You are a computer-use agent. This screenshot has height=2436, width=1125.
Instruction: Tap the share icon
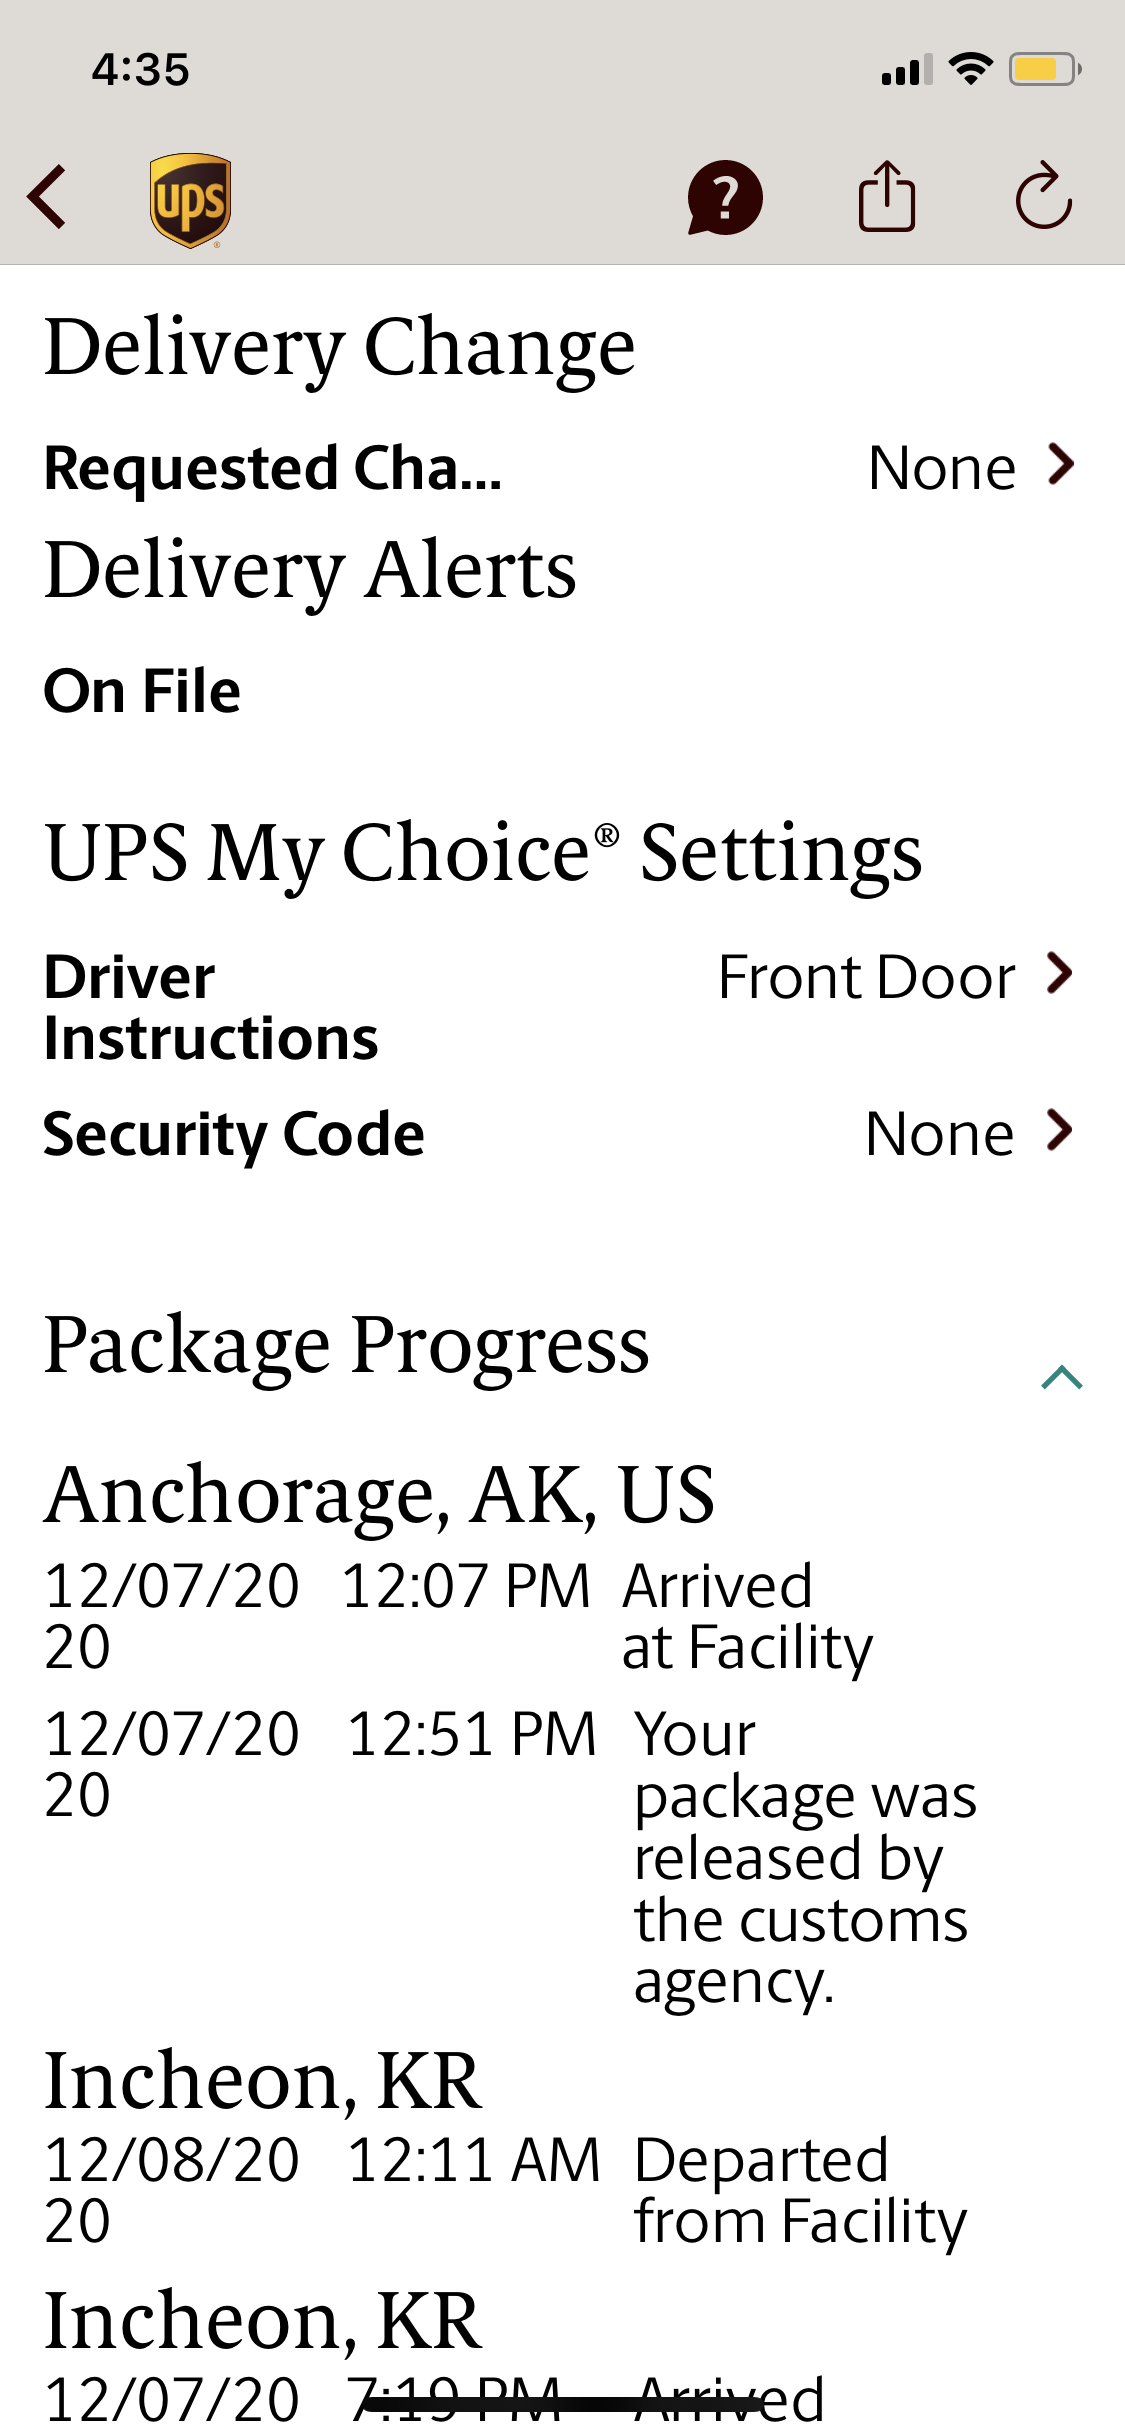tap(886, 197)
